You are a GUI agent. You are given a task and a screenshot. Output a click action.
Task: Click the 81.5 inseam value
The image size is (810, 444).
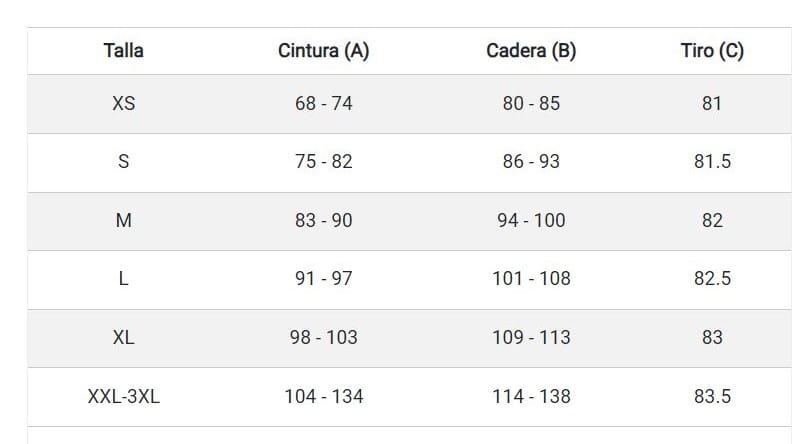(712, 162)
